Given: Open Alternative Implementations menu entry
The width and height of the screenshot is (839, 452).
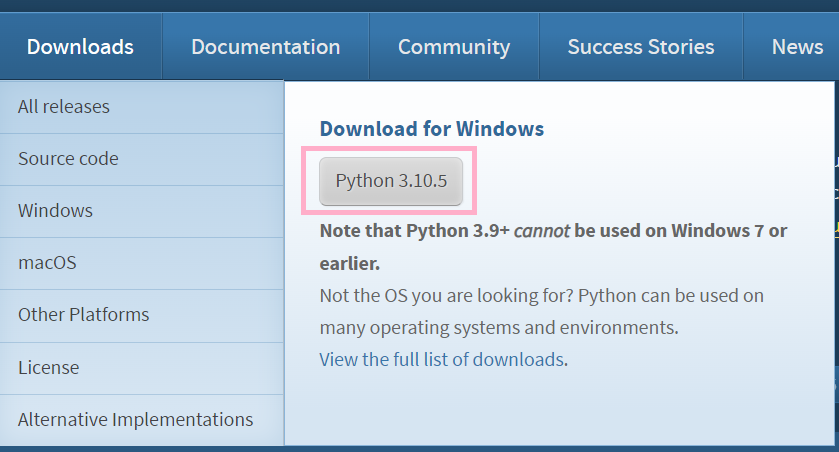Looking at the screenshot, I should [x=142, y=420].
